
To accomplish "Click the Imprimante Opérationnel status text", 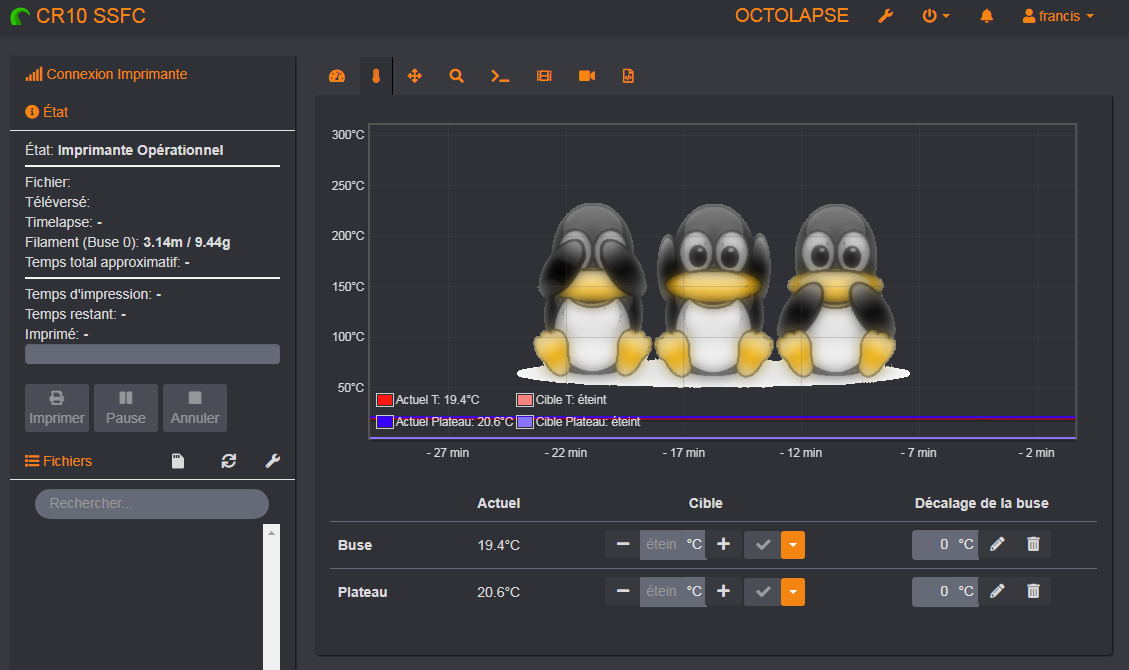I will tap(140, 150).
